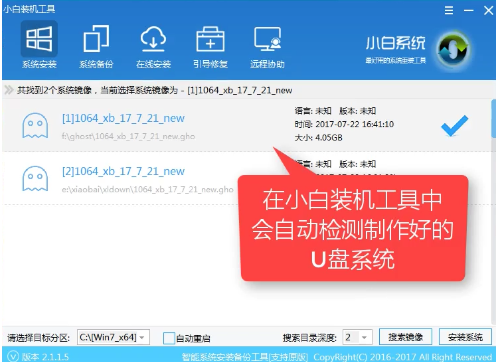The image size is (496, 362).
Task: Open the hamburger menu icon
Action: [x=449, y=10]
